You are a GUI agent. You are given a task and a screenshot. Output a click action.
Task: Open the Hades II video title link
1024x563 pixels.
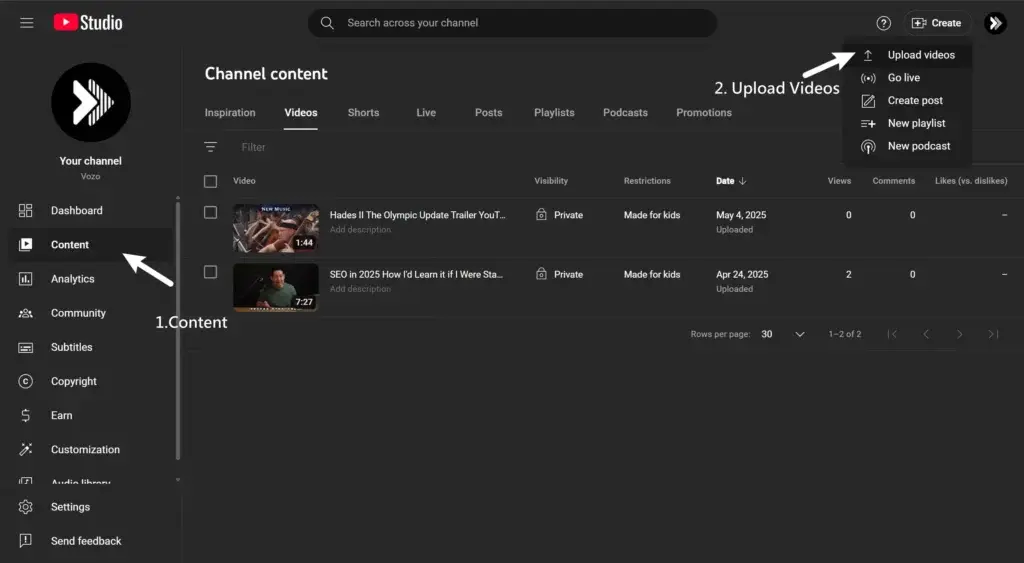417,215
